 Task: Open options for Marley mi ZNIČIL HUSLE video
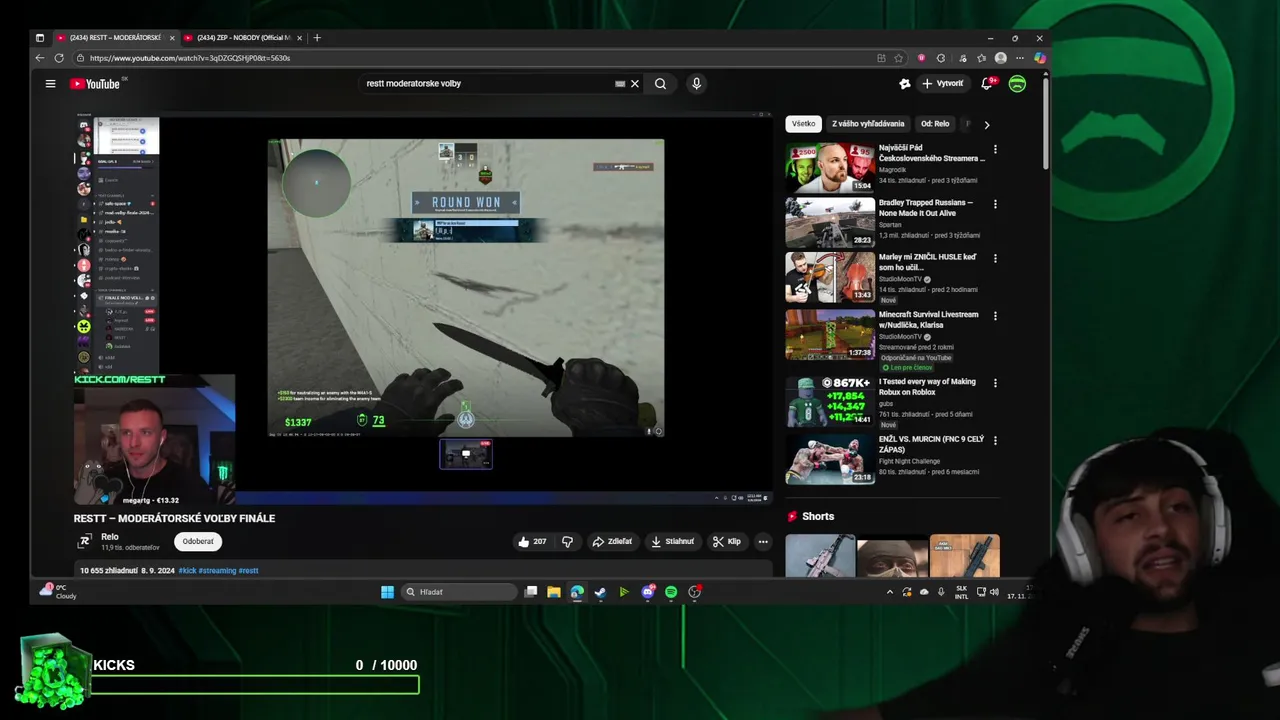[995, 258]
